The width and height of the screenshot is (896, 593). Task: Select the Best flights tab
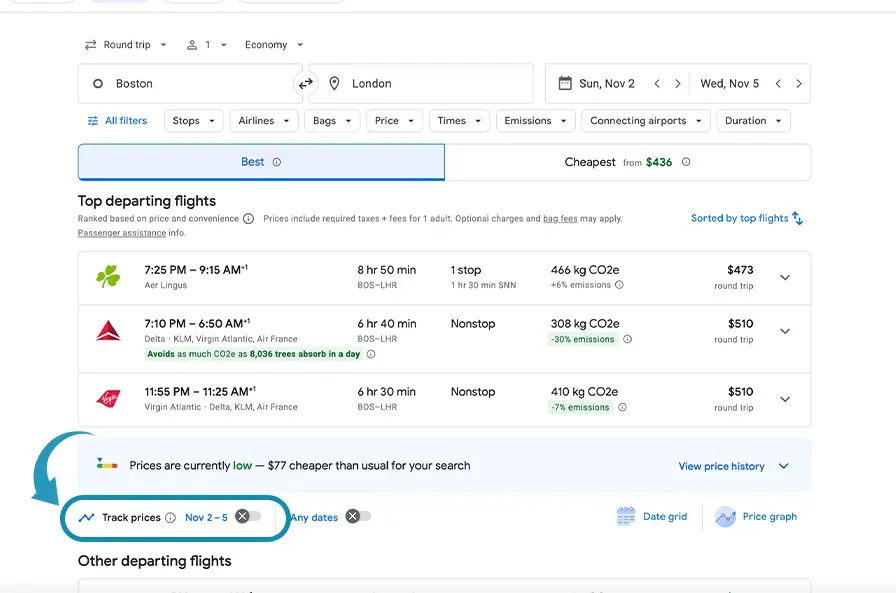(260, 161)
